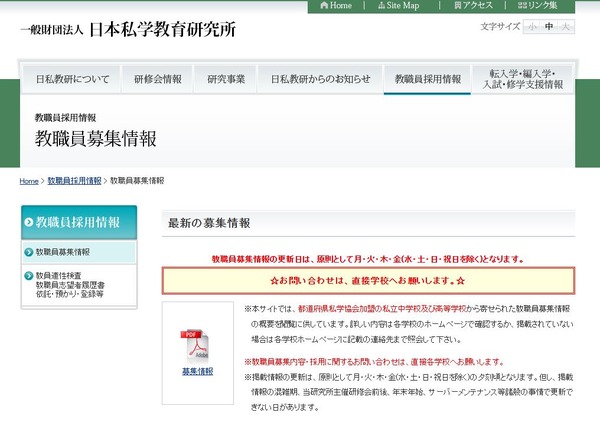Set font size to 中
600x429 pixels.
549,27
